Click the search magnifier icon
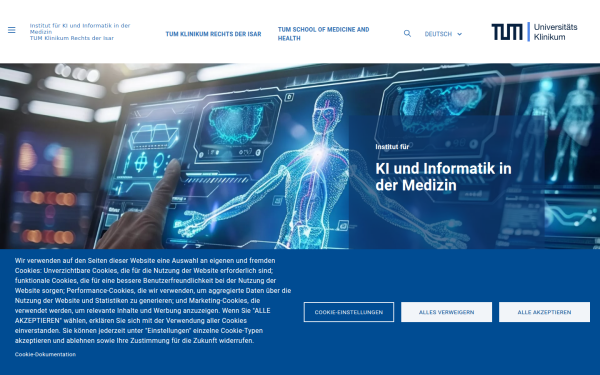The image size is (600, 375). pos(407,34)
